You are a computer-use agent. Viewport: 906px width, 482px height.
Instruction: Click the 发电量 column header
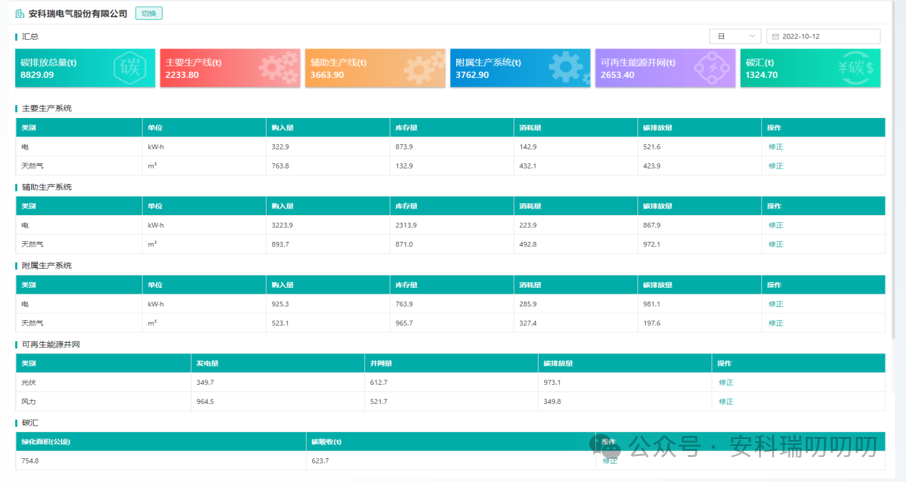(207, 364)
